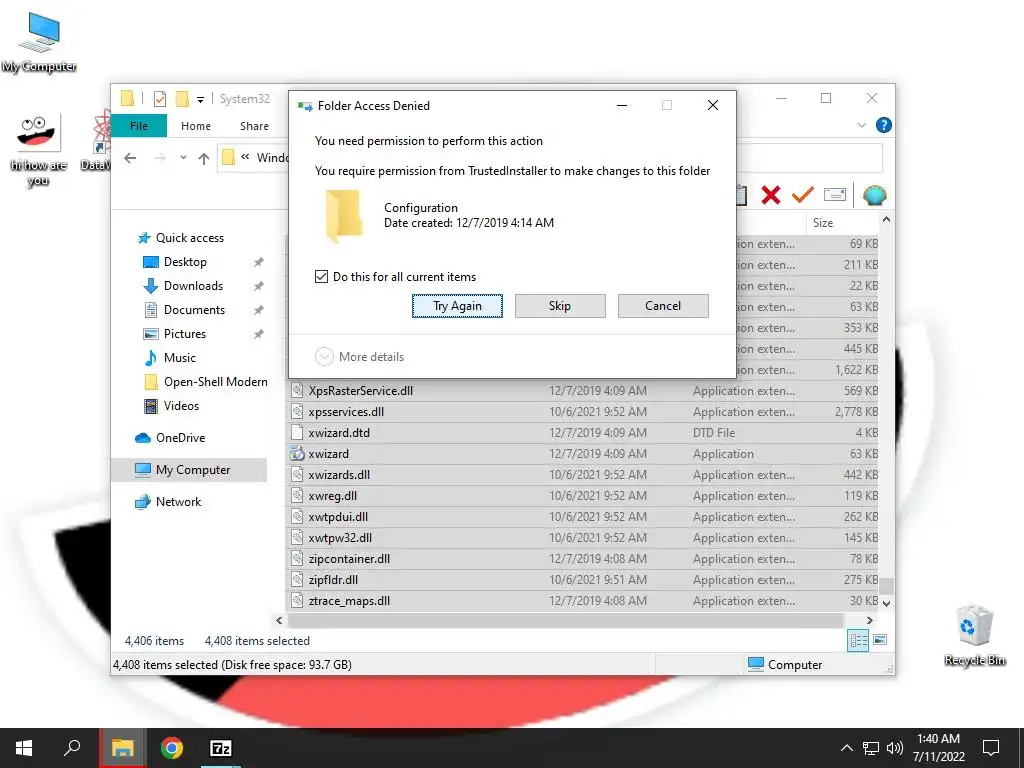This screenshot has width=1024, height=768.
Task: Open Documents in navigation pane
Action: click(194, 310)
